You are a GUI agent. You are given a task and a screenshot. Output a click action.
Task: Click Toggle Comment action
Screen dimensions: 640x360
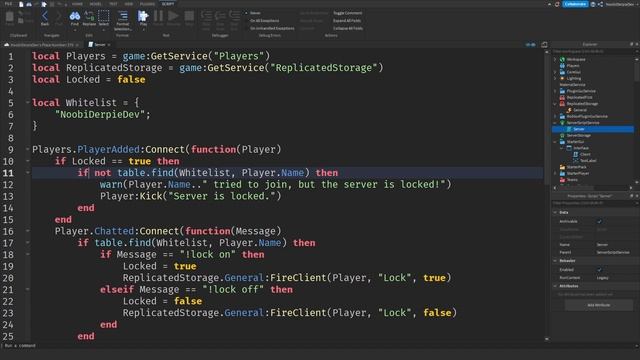[x=347, y=13]
